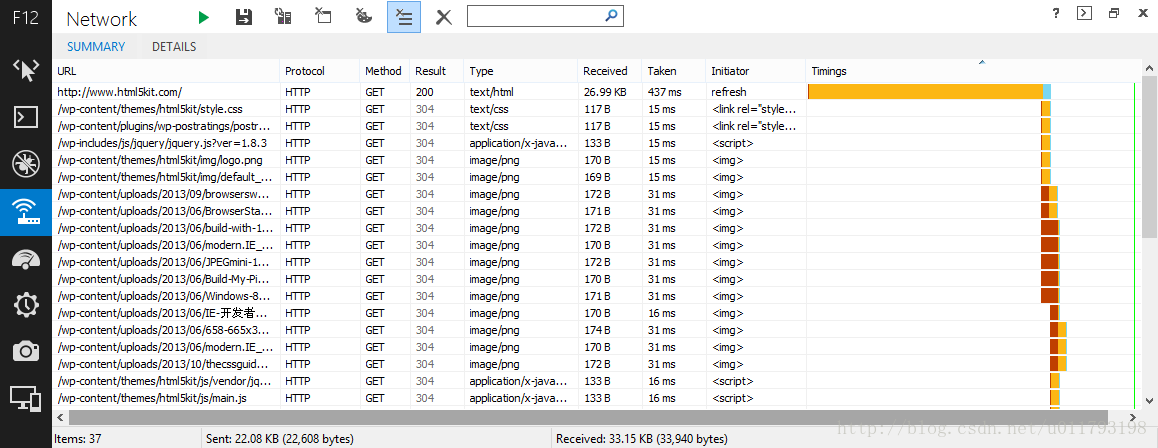Select the jquery.js?ver=1.8.3 request row
Screen dimensions: 1158x448
pos(595,143)
